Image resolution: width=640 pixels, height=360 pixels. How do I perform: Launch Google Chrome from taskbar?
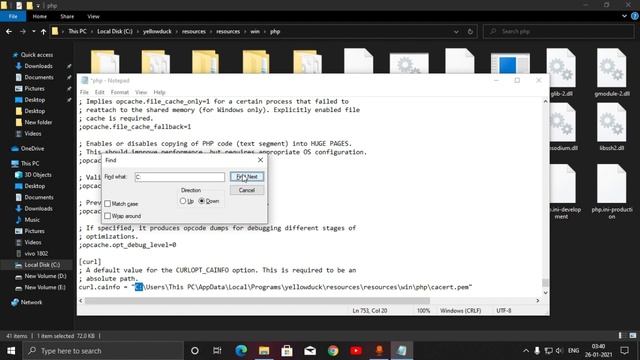pos(333,351)
